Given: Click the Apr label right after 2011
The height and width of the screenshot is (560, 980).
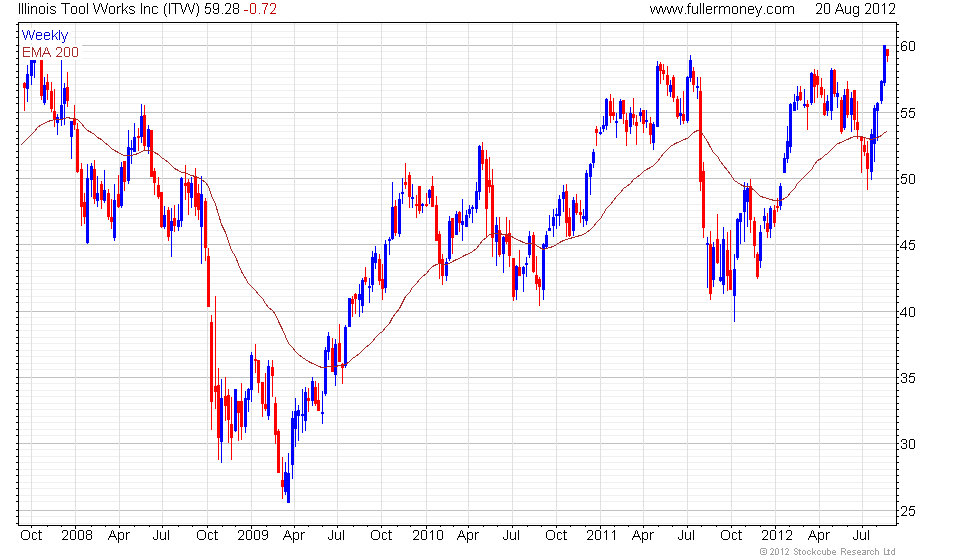Looking at the screenshot, I should pos(643,536).
